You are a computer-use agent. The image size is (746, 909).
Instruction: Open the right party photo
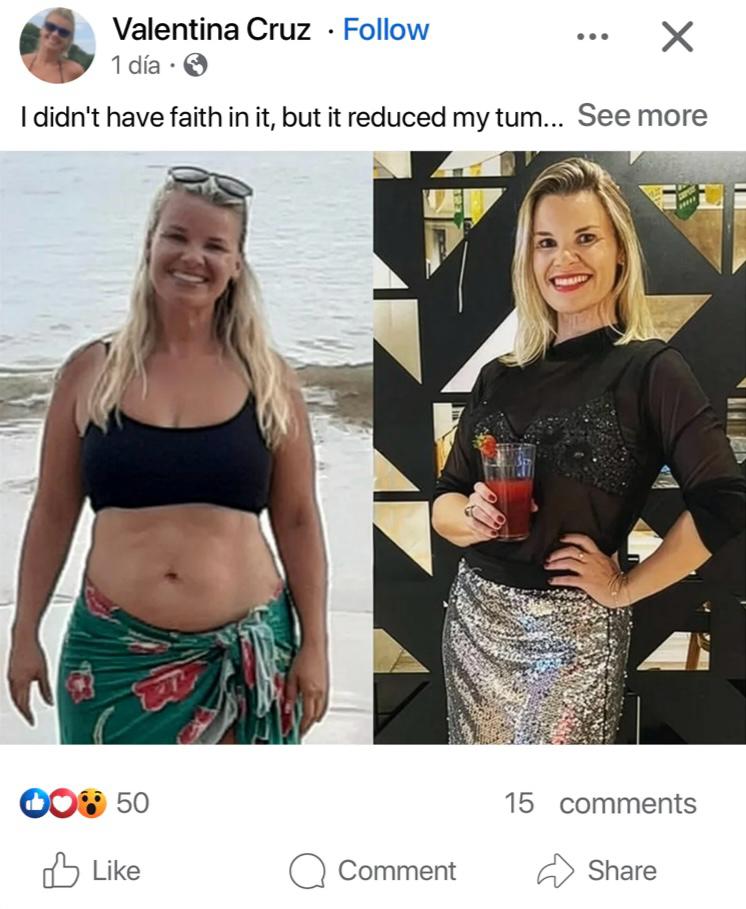559,448
